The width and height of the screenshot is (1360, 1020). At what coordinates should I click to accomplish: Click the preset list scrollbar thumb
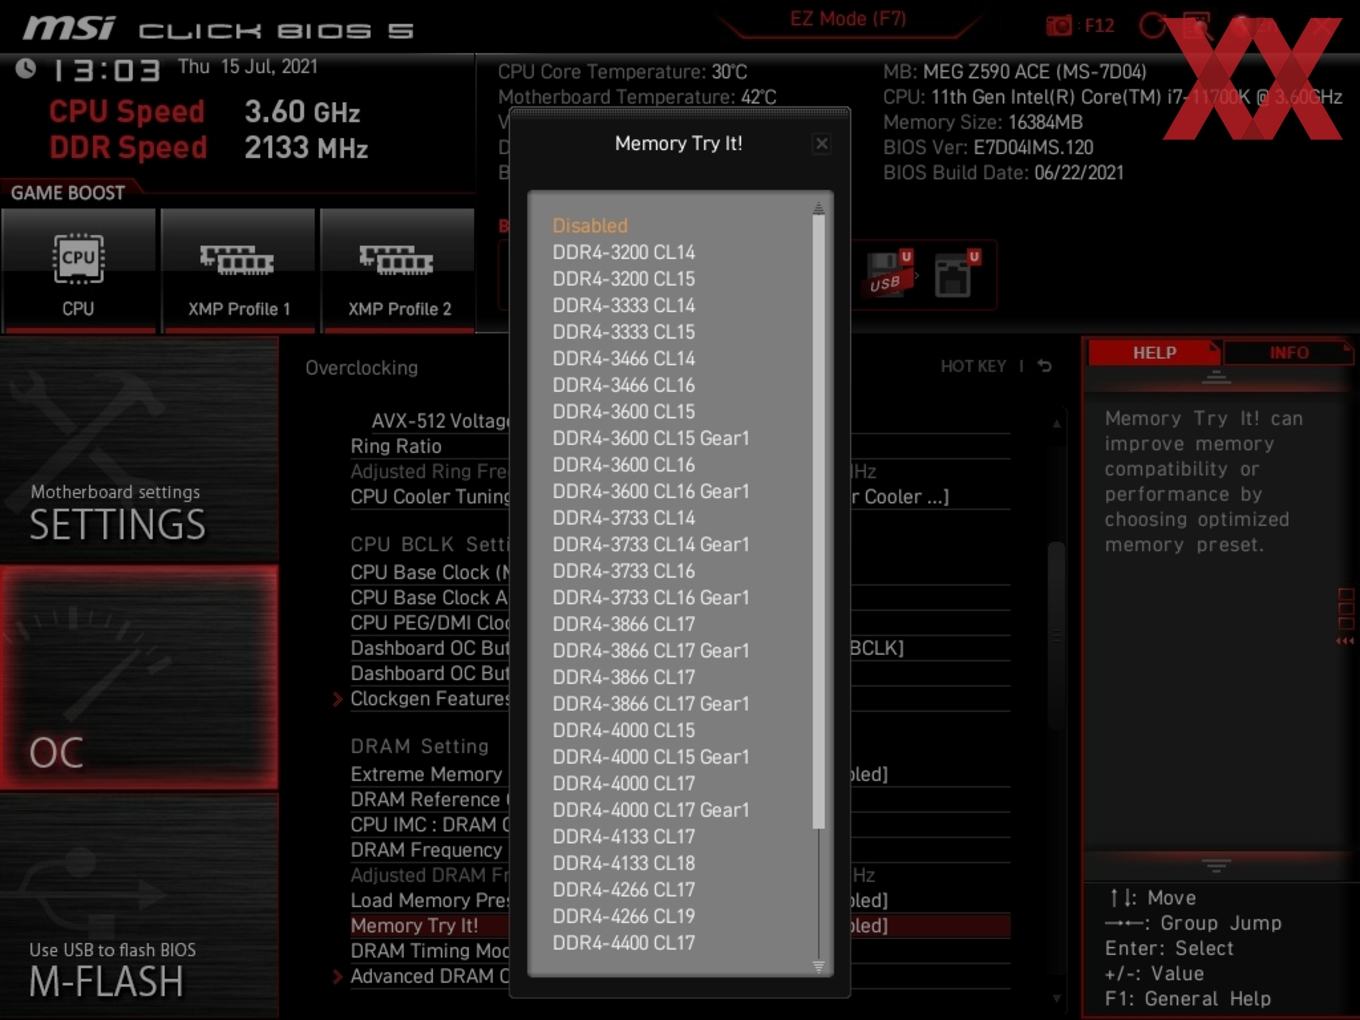point(818,522)
